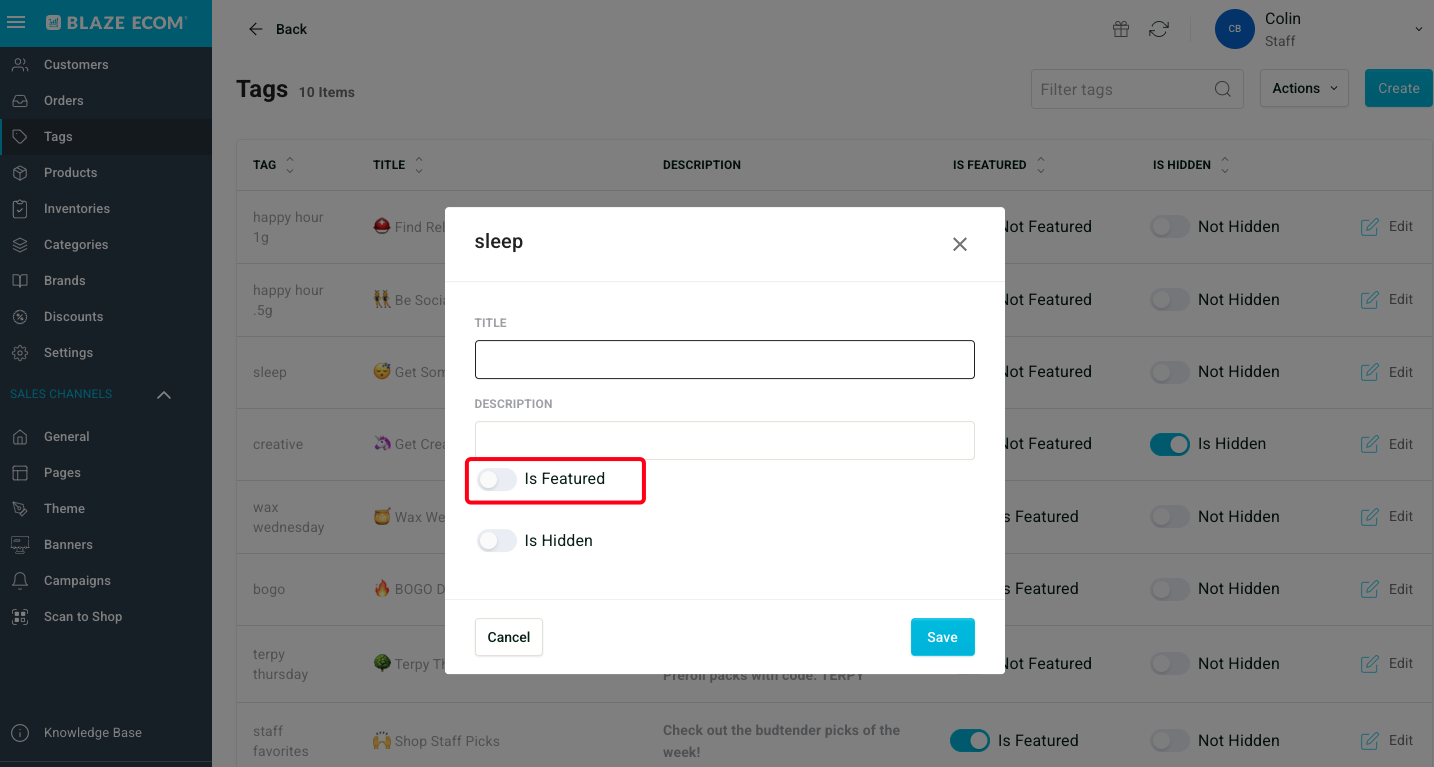The height and width of the screenshot is (767, 1434).
Task: Click the Save button
Action: tap(942, 637)
